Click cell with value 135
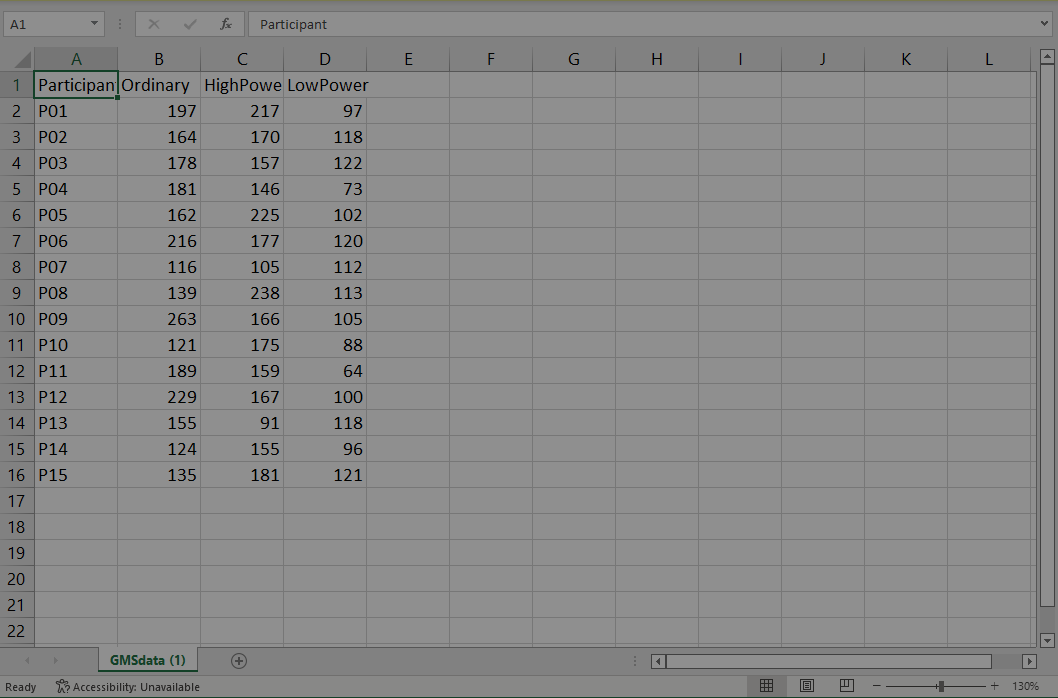The image size is (1058, 698). 159,475
